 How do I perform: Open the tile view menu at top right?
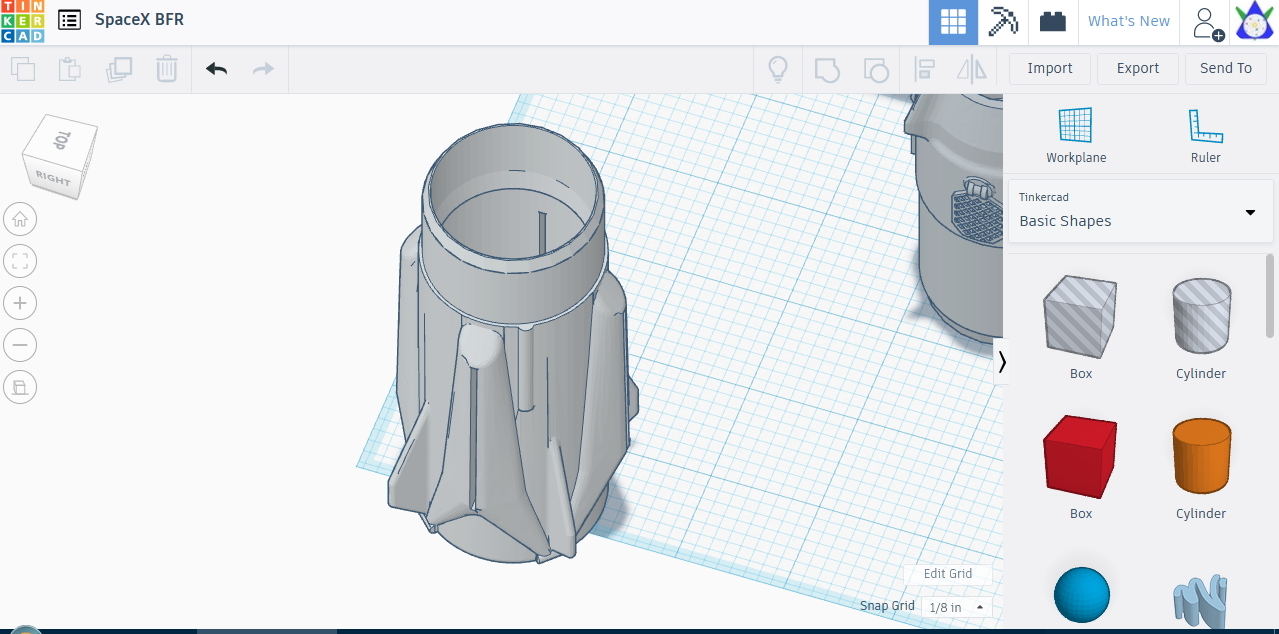(952, 21)
